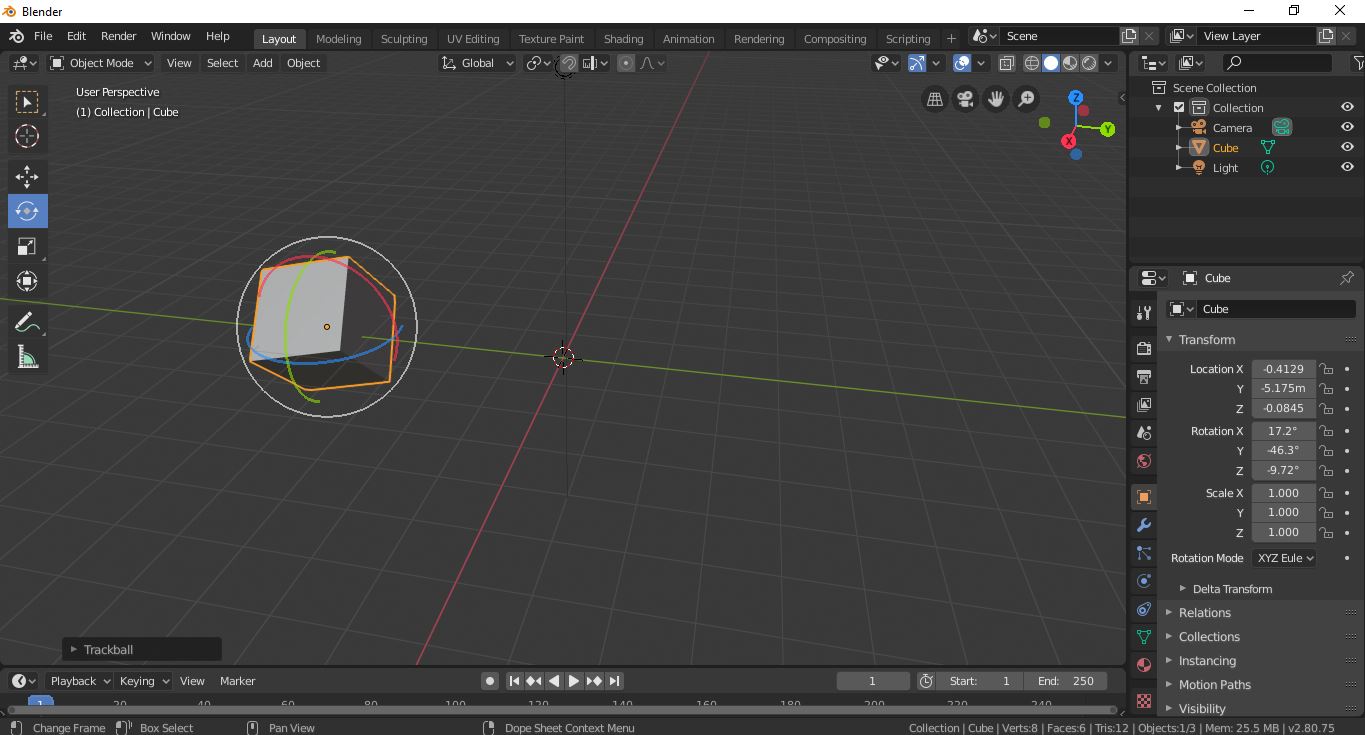Switch to the Shading workspace tab
The image size is (1365, 735).
click(x=624, y=38)
